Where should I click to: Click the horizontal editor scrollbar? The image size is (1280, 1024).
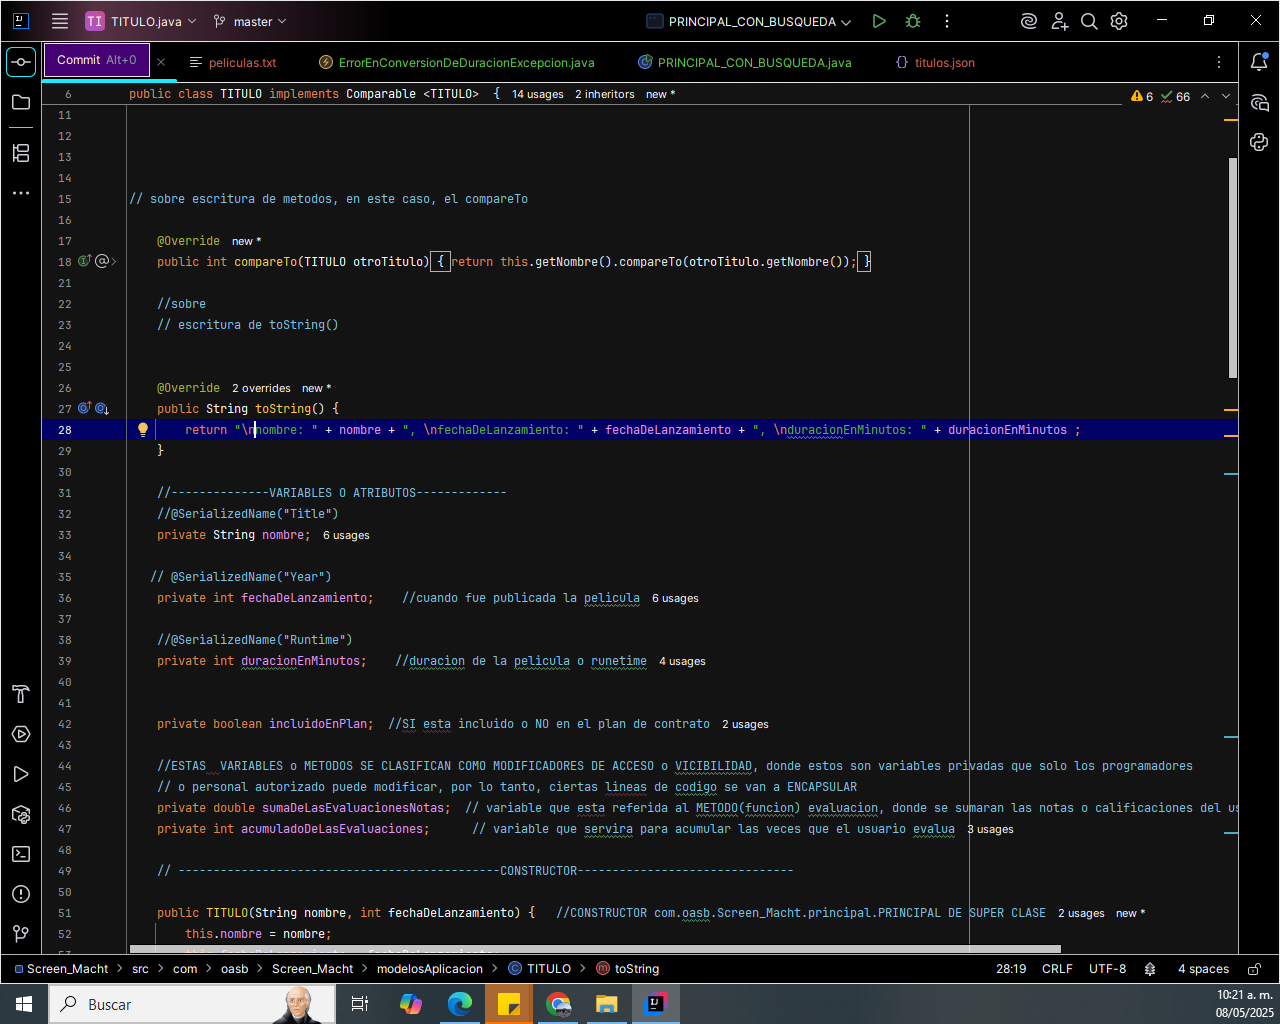click(x=594, y=949)
